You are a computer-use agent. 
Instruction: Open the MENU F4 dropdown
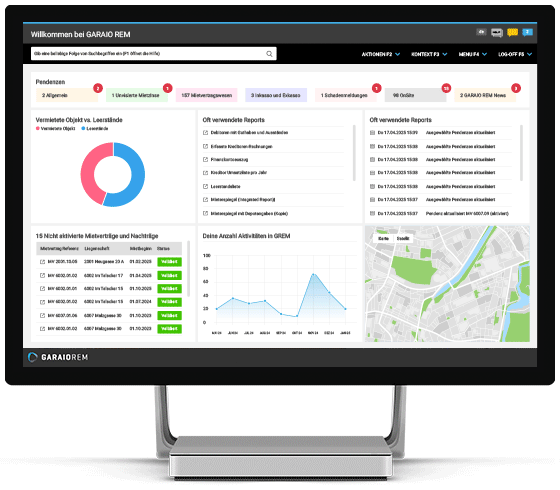pos(473,54)
